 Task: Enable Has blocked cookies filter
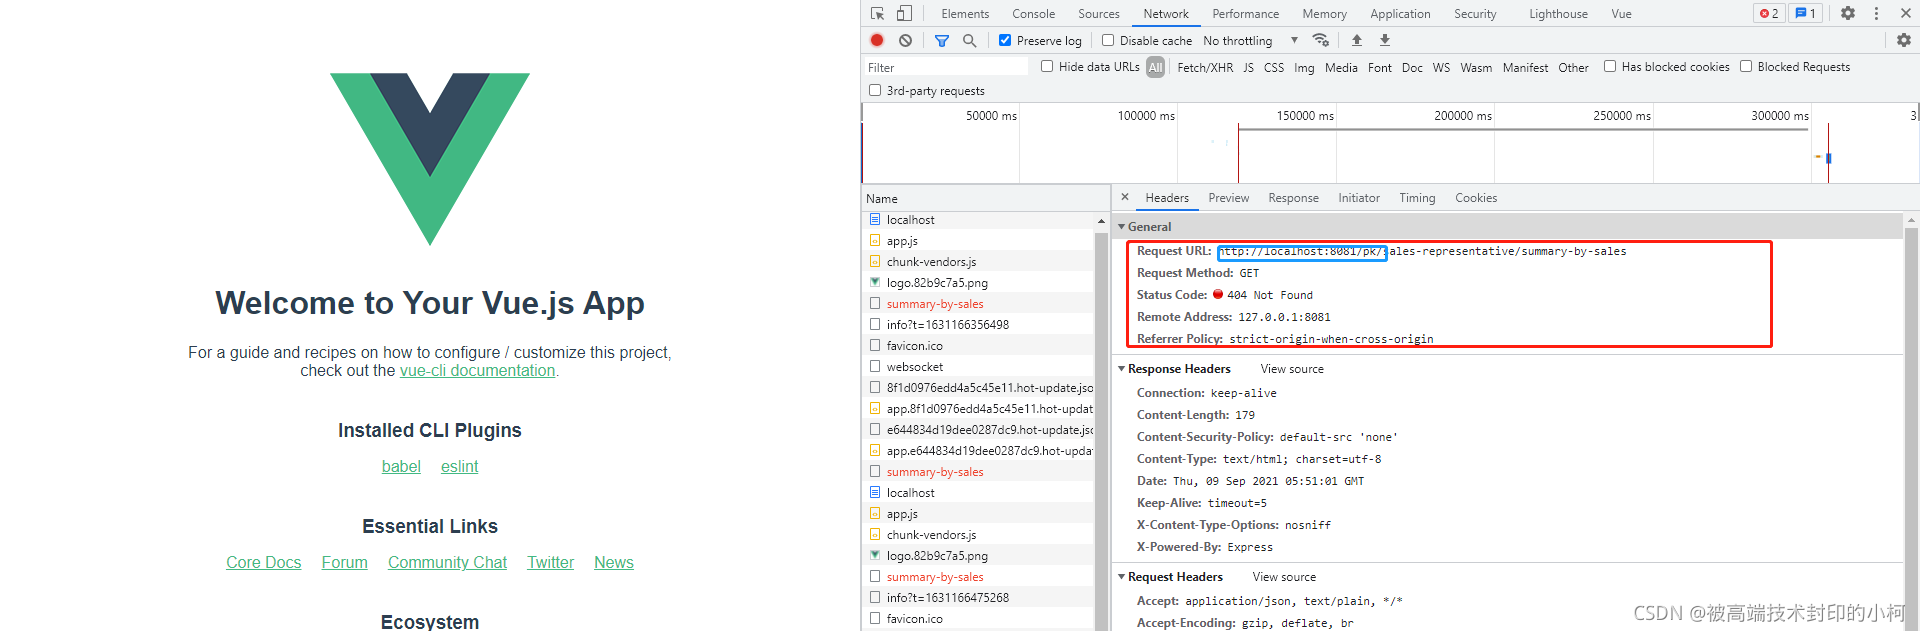(1610, 66)
